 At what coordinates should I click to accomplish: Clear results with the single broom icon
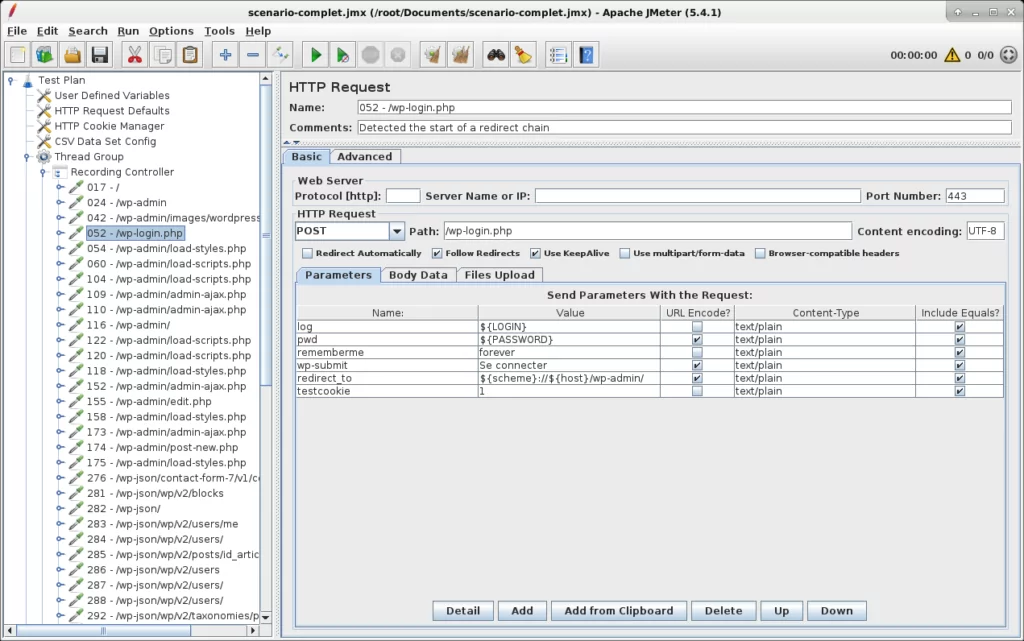pos(432,55)
